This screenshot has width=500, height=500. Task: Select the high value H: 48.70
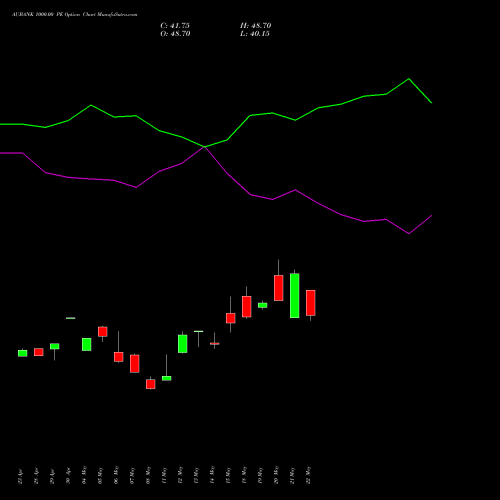(255, 26)
